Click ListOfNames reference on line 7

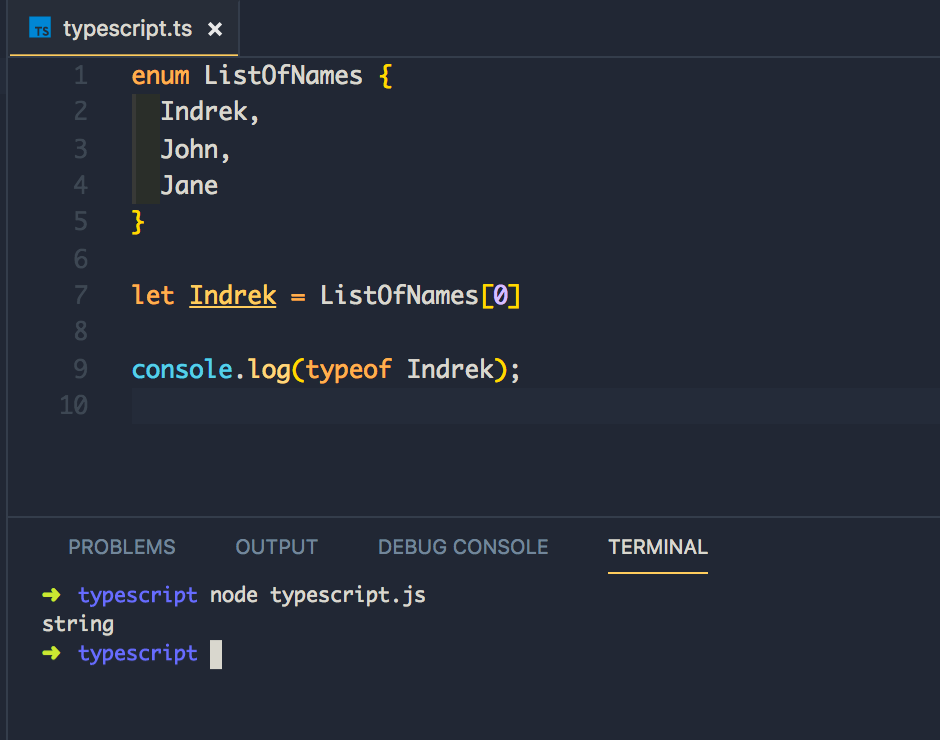tap(399, 295)
